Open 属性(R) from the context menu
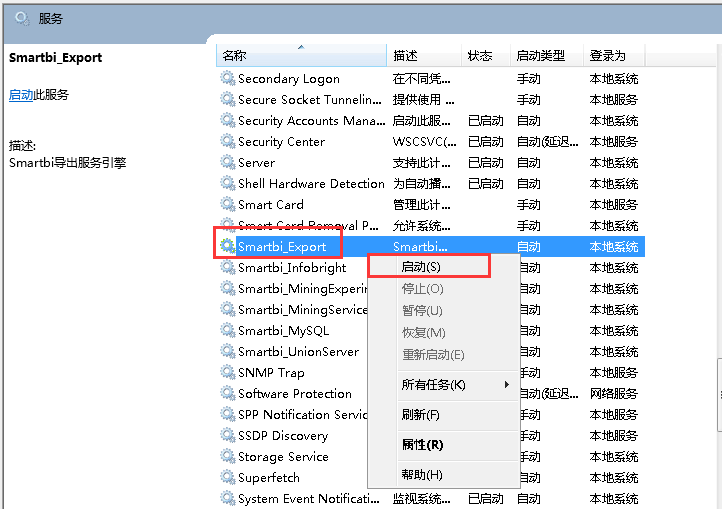This screenshot has height=509, width=722. tap(444, 445)
